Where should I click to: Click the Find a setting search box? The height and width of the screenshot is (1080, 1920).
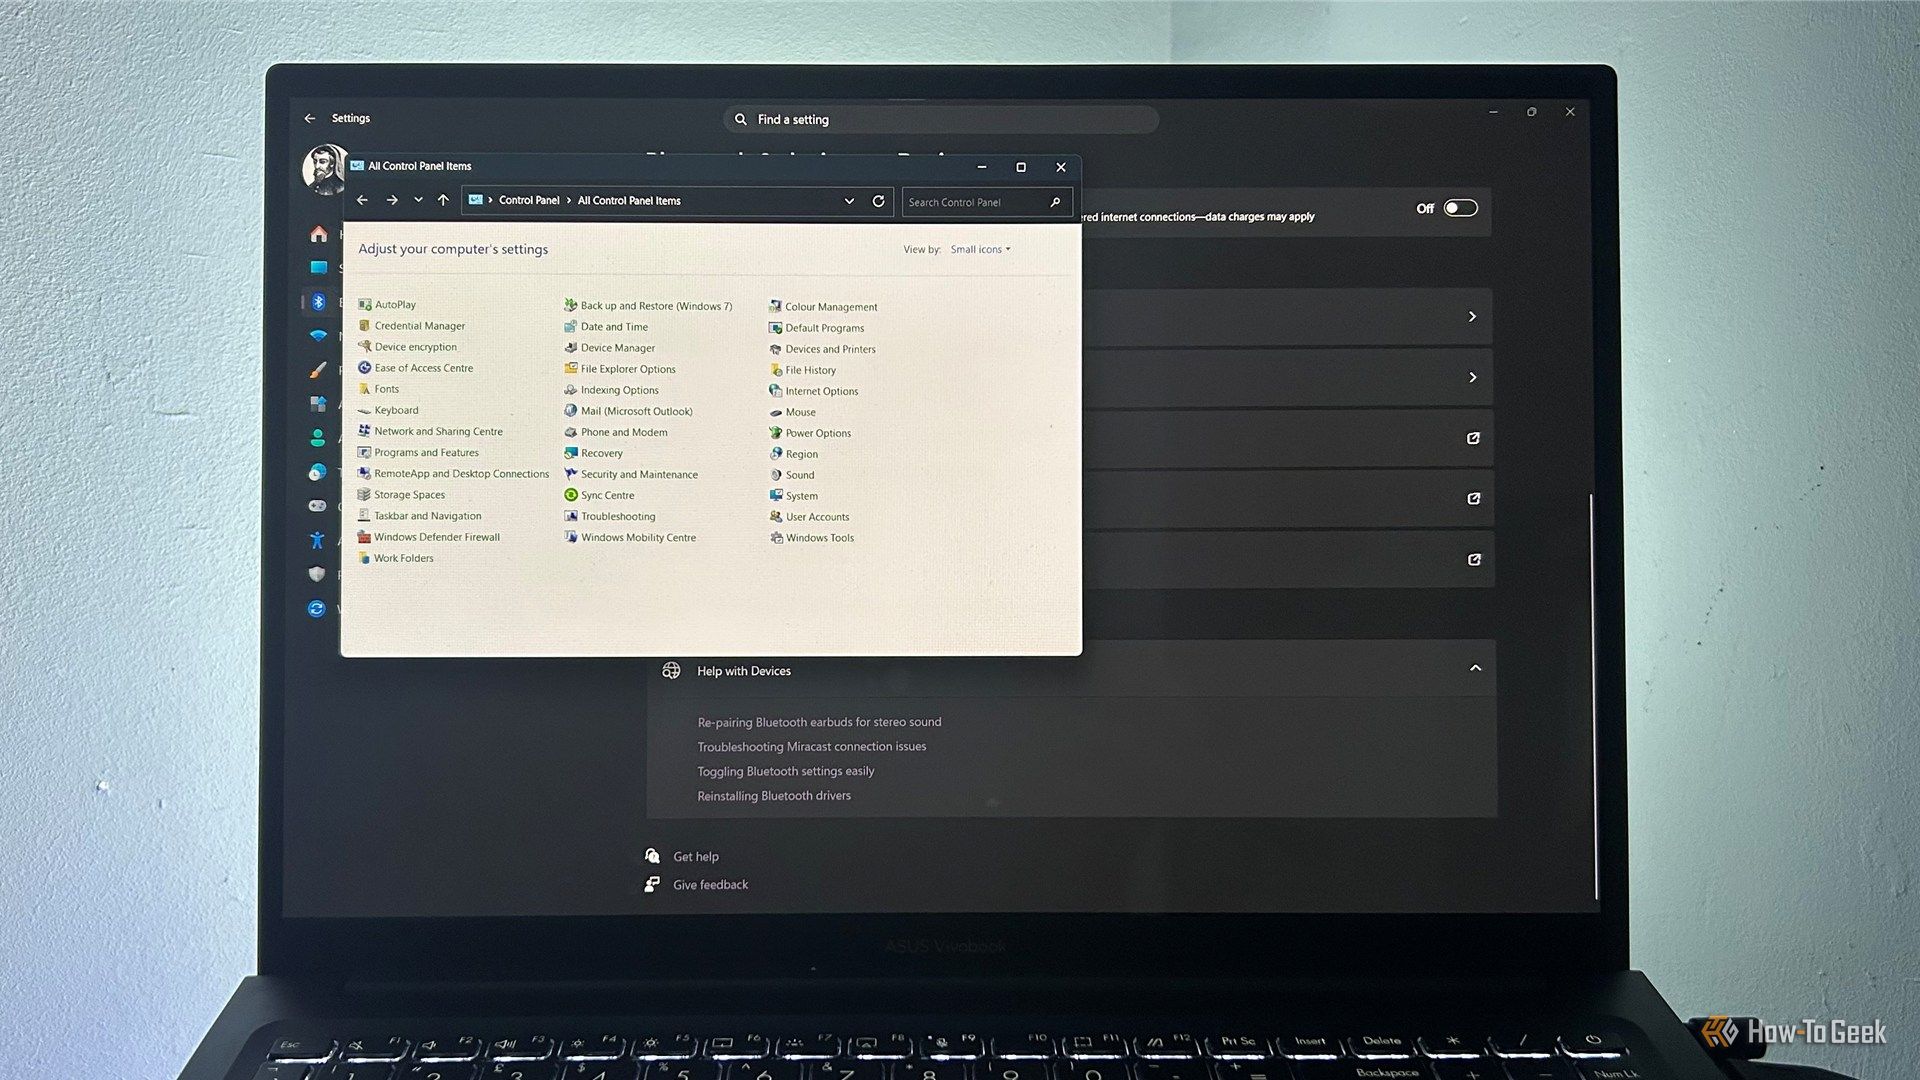coord(940,120)
